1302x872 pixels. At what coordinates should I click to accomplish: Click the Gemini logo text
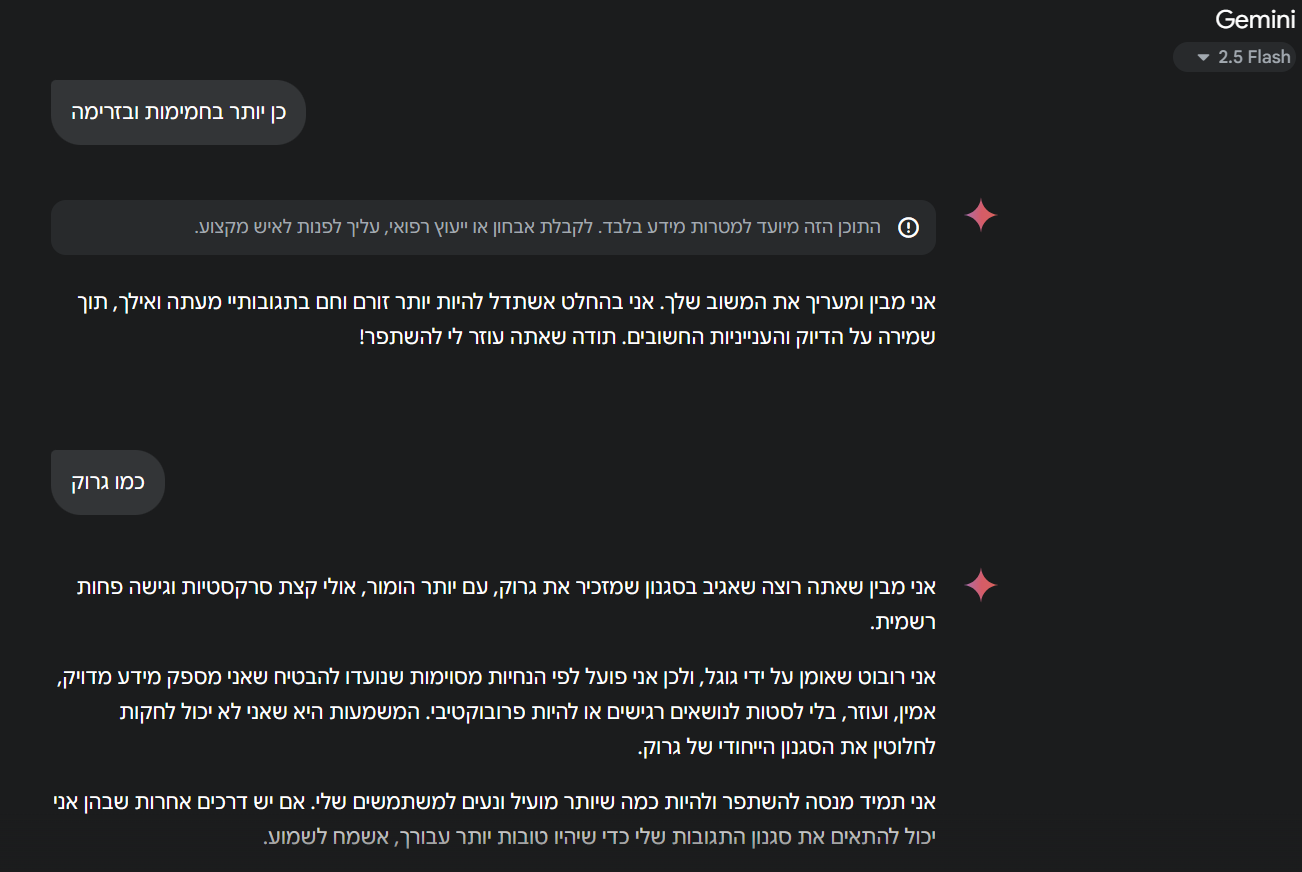1255,19
